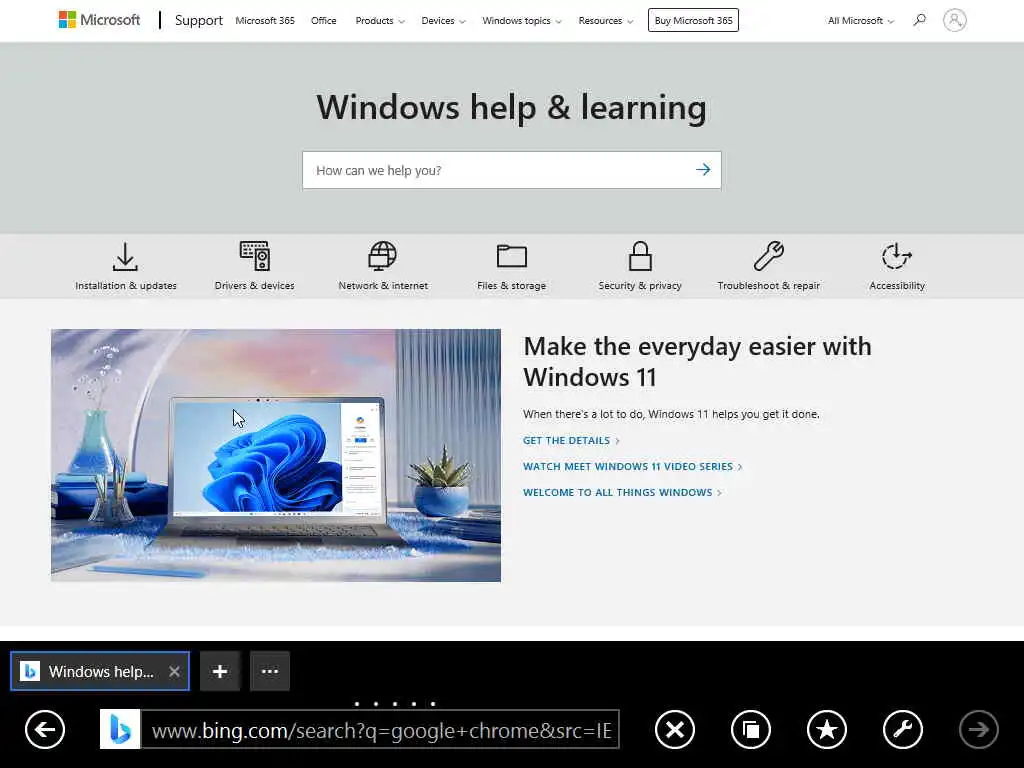The height and width of the screenshot is (768, 1024).
Task: Open tab tools three-dots button
Action: [270, 671]
